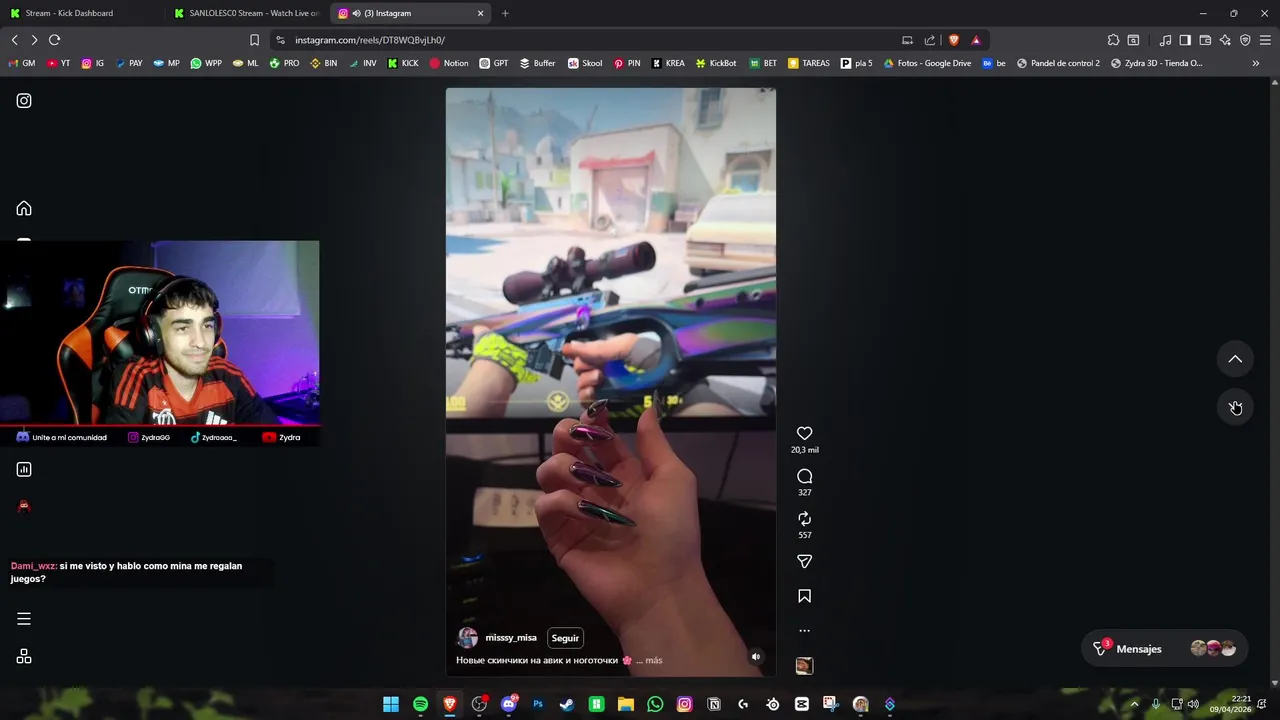The height and width of the screenshot is (720, 1280).
Task: Open Buffer bookmark
Action: pyautogui.click(x=537, y=63)
